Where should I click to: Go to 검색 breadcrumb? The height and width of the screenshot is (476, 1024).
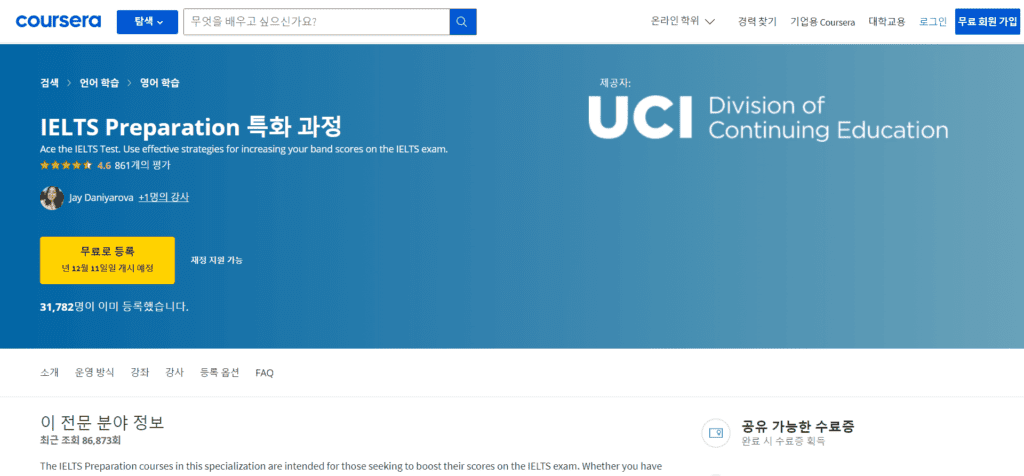pyautogui.click(x=49, y=83)
